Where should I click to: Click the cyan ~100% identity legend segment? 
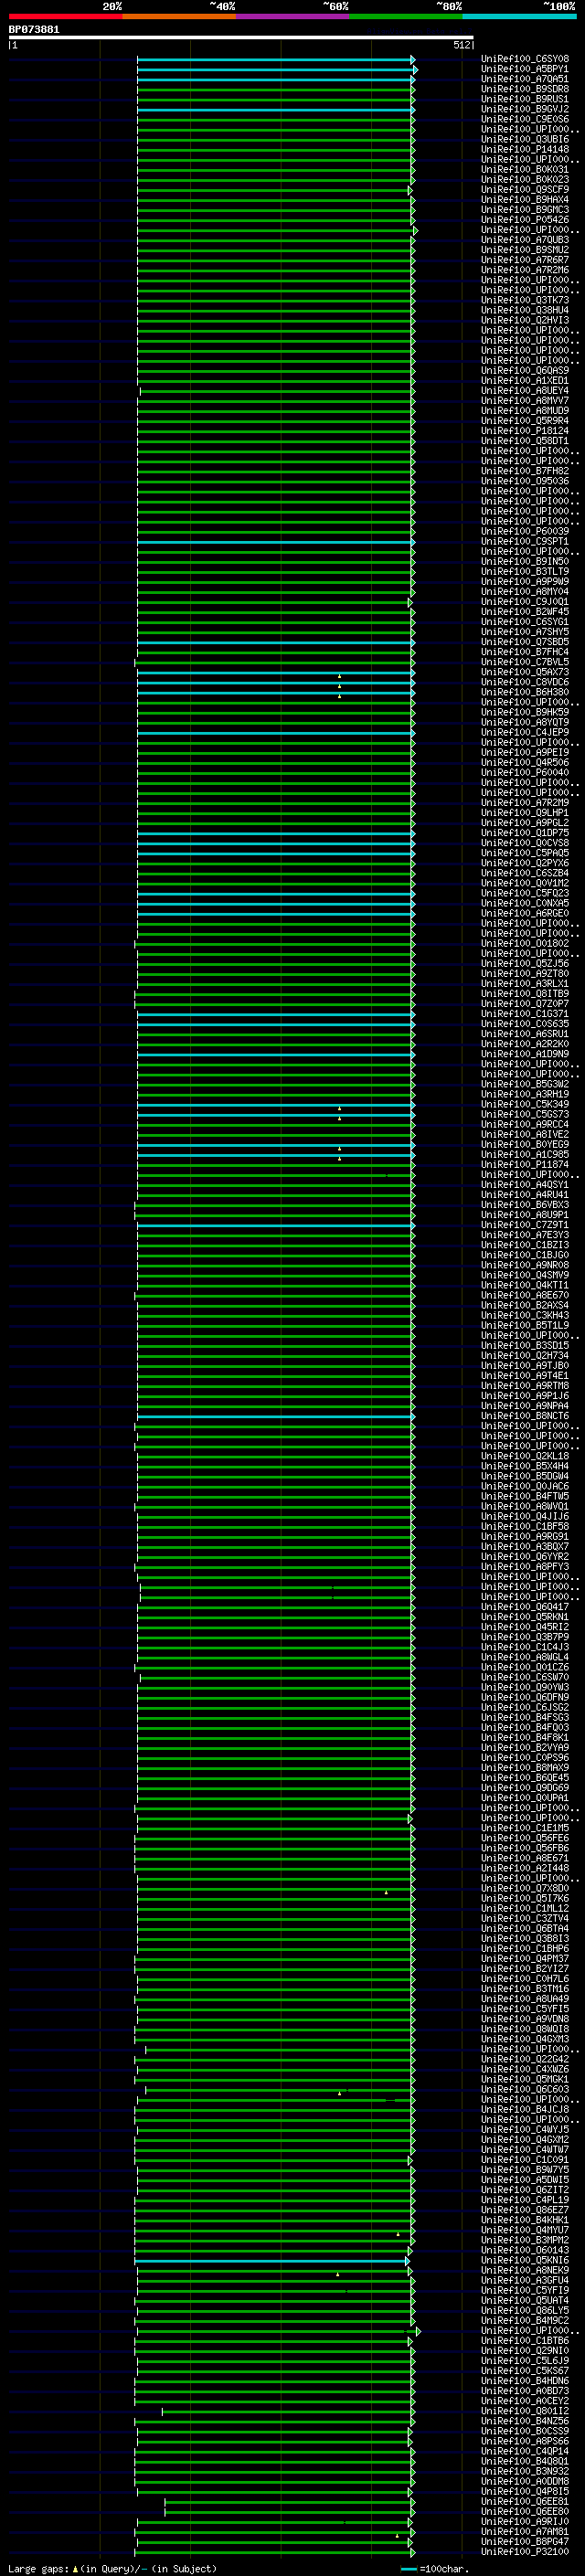coord(519,16)
